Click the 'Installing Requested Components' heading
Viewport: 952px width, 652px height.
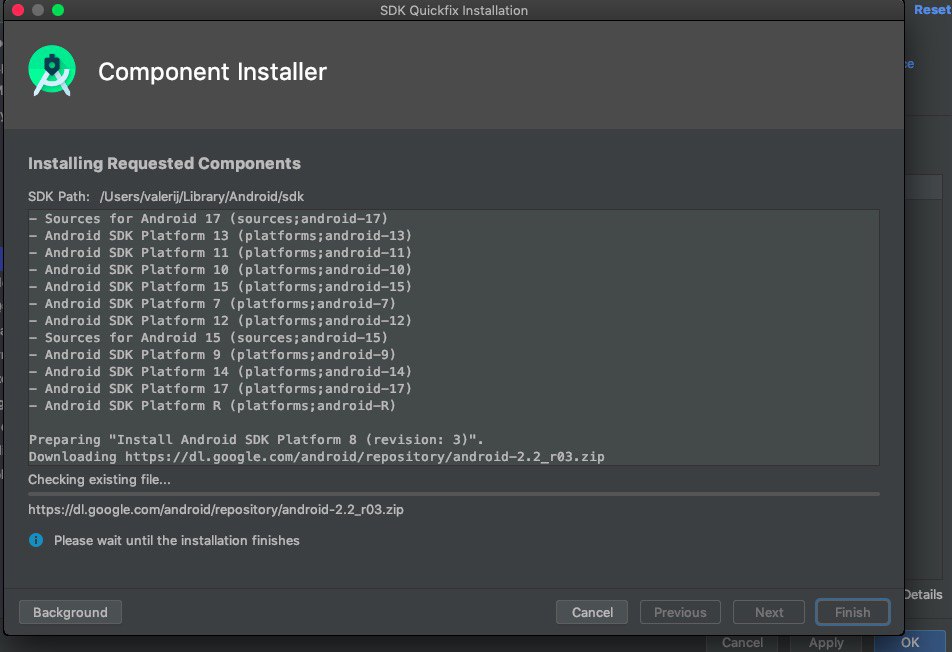pos(165,163)
